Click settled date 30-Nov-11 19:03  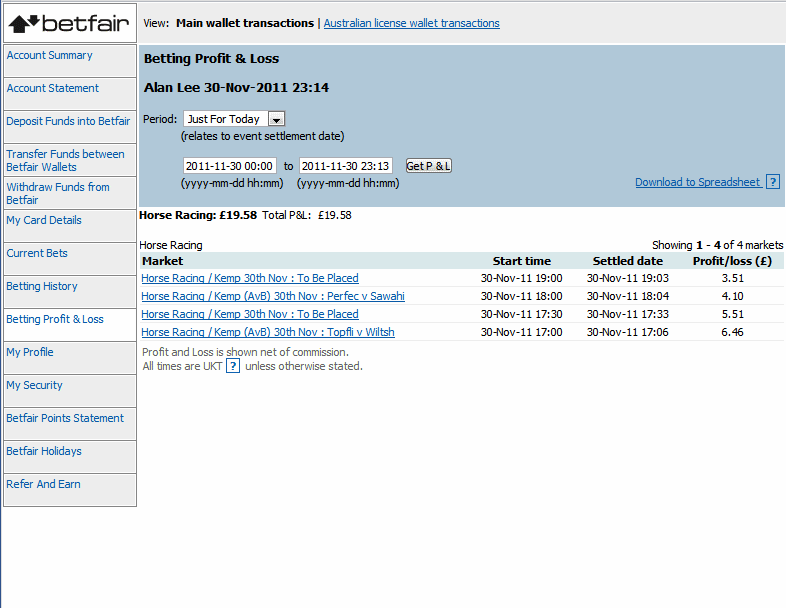click(628, 278)
